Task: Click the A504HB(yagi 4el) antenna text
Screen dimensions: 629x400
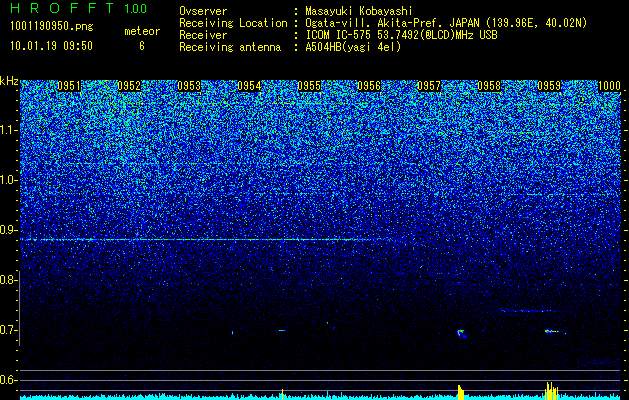Action: point(353,47)
